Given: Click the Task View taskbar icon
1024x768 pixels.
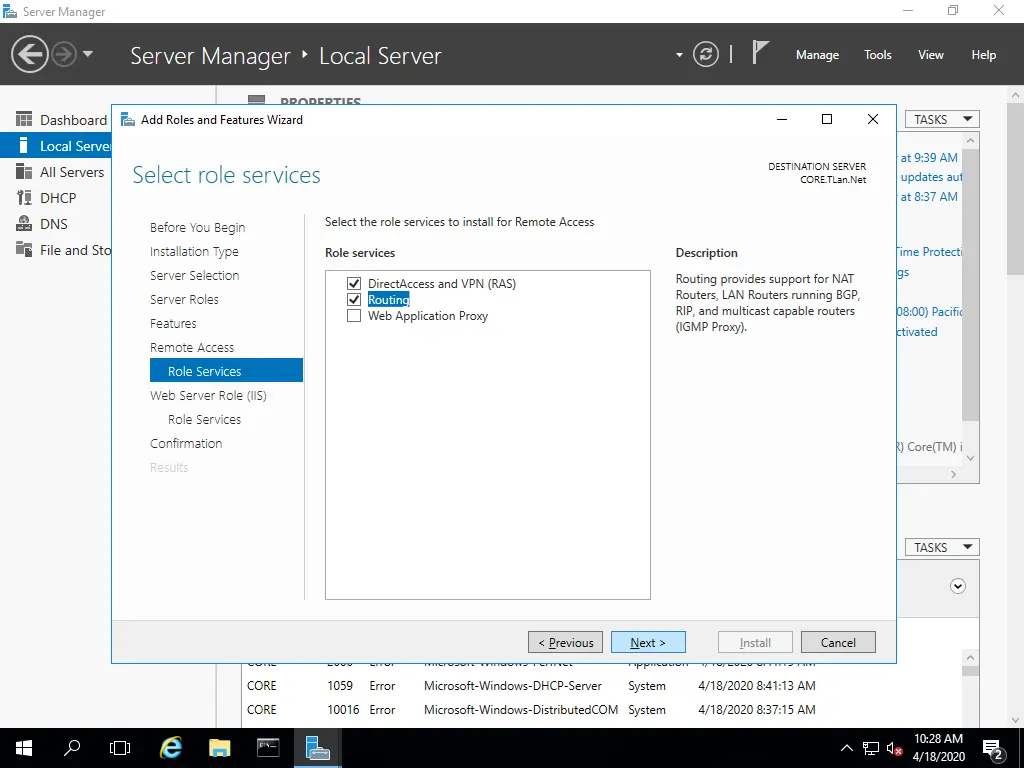Looking at the screenshot, I should 120,747.
